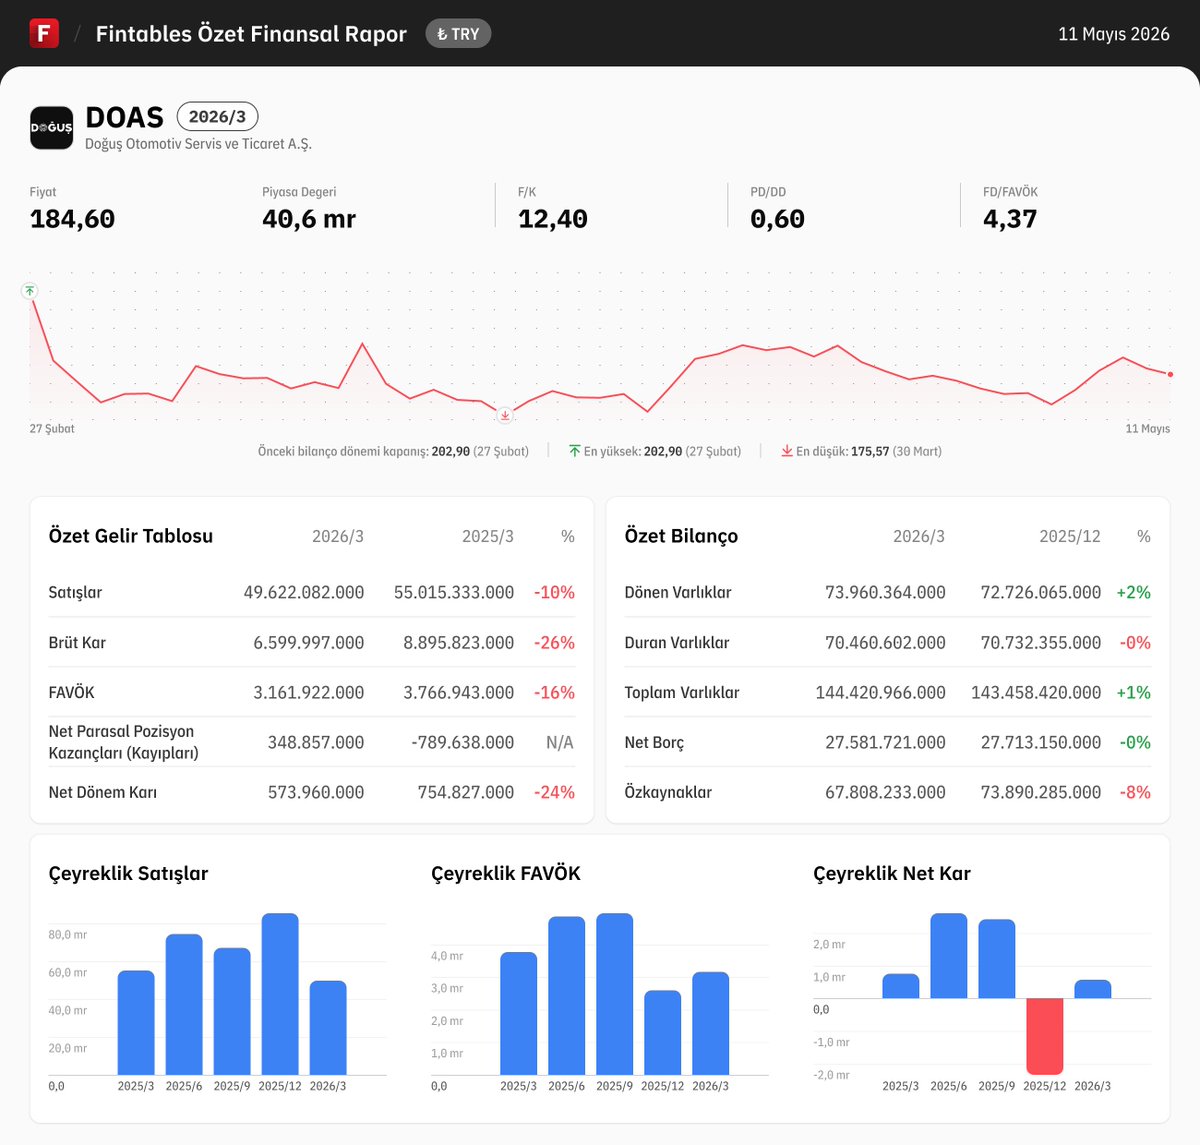Viewport: 1200px width, 1145px height.
Task: Click the Satışlar row label
Action: click(75, 592)
